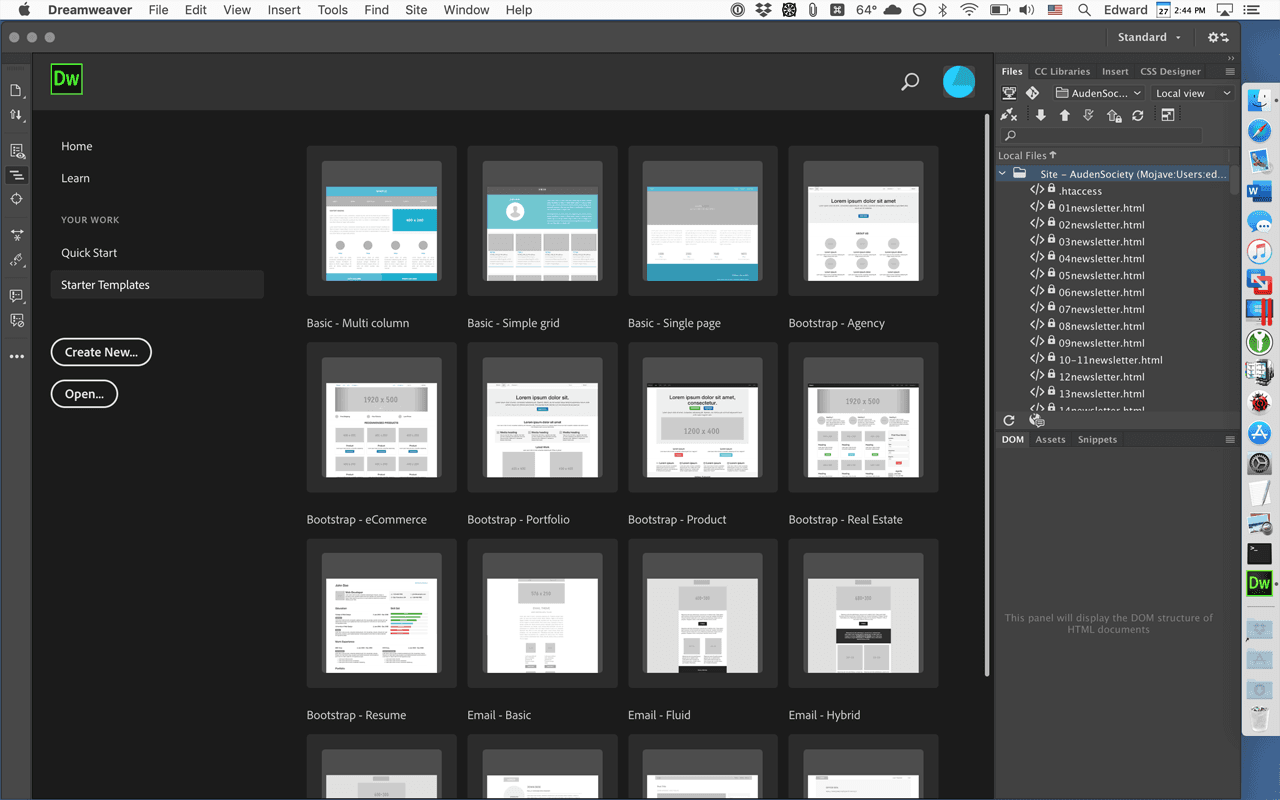Click the Open Documents icon in left toolbar
1280x800 pixels.
tap(16, 90)
